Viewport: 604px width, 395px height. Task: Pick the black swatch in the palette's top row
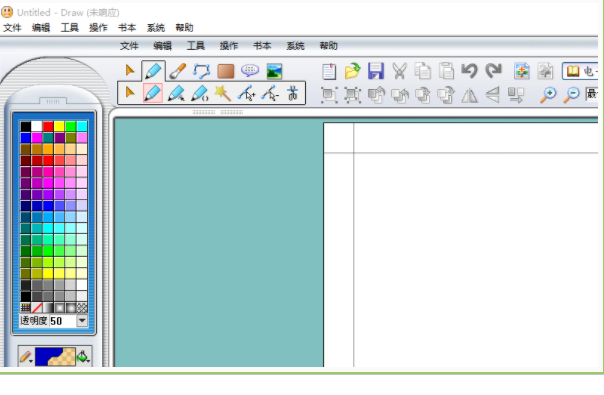(x=25, y=126)
